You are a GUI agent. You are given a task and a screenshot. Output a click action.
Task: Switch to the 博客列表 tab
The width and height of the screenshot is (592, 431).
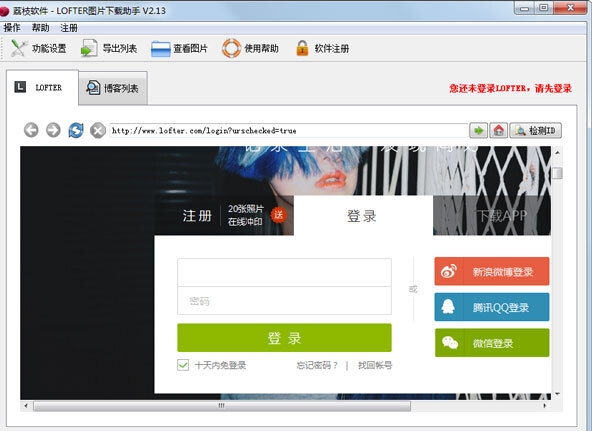coord(113,88)
